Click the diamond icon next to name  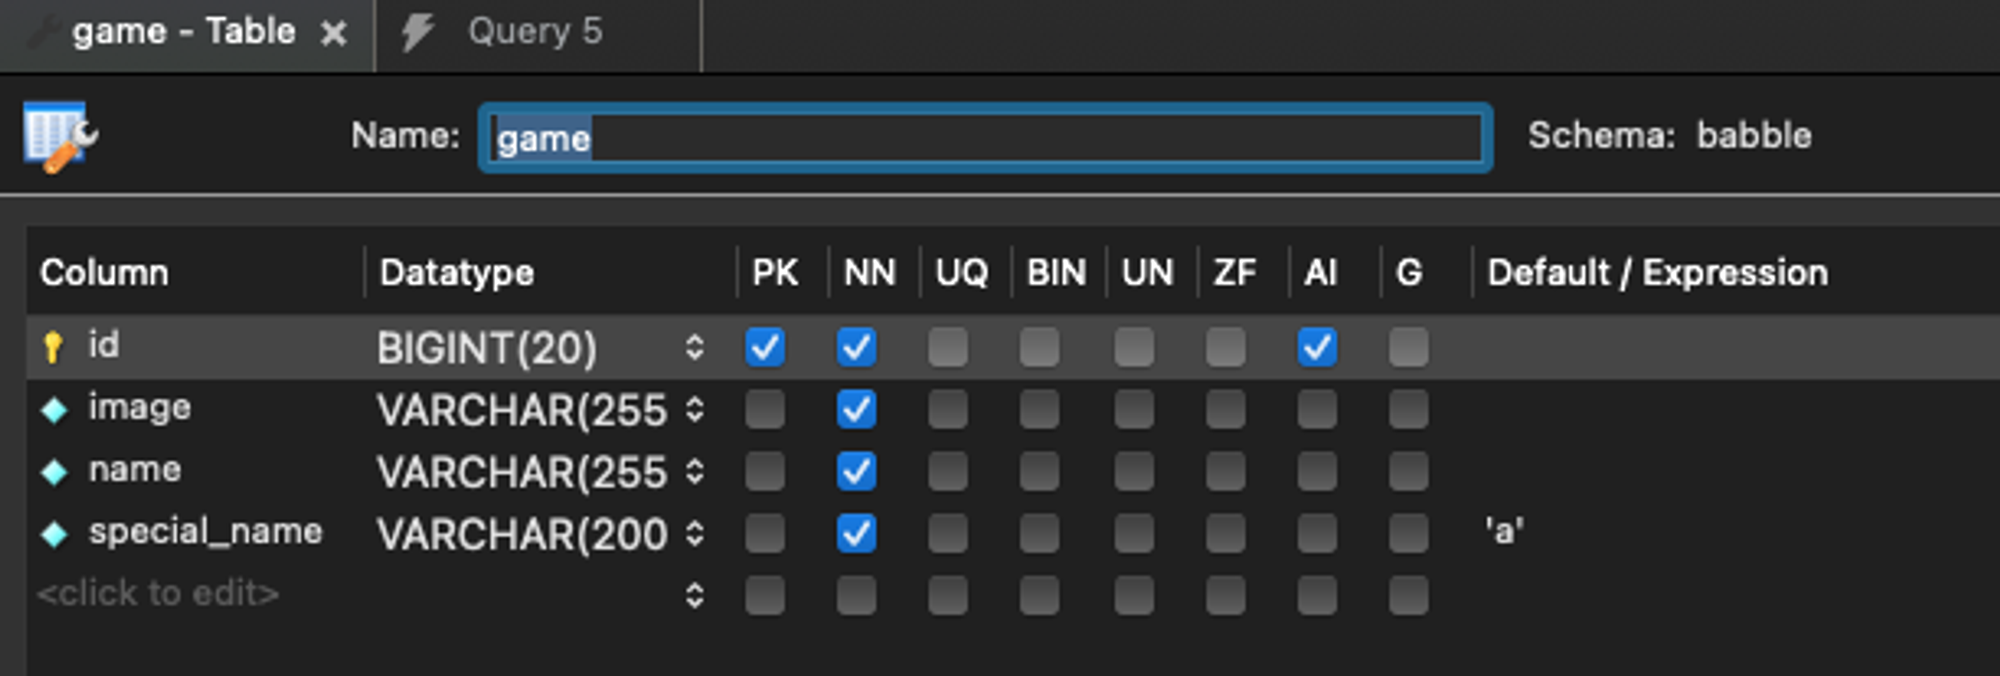54,472
